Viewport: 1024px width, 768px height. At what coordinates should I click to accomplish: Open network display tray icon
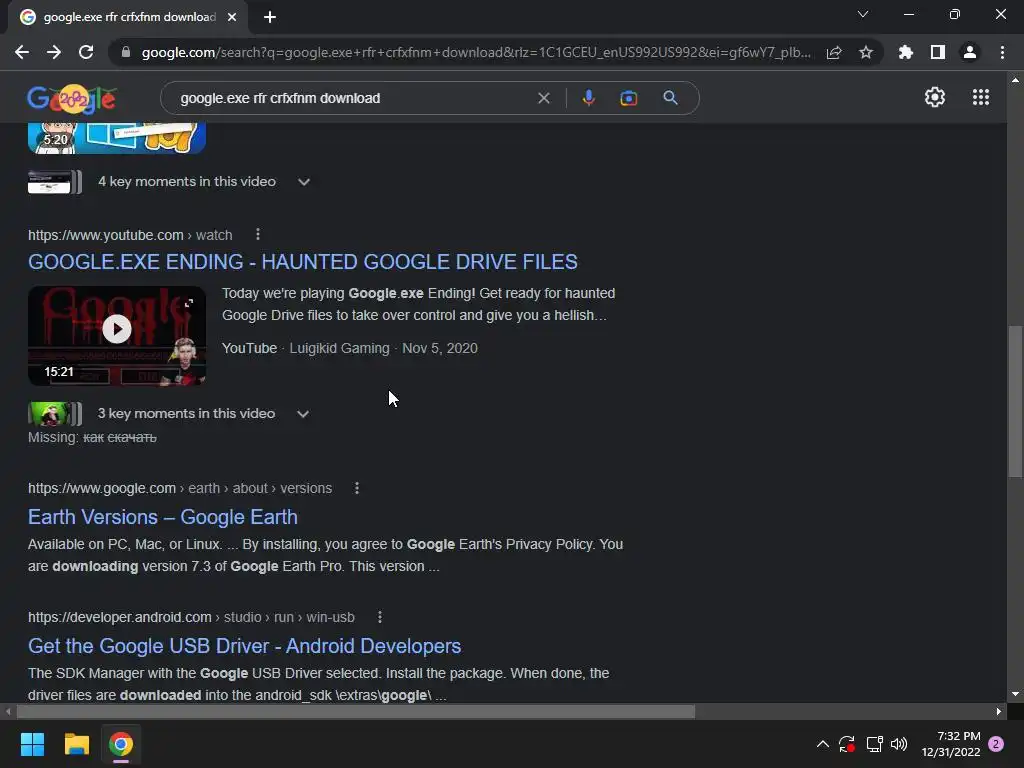pos(874,744)
